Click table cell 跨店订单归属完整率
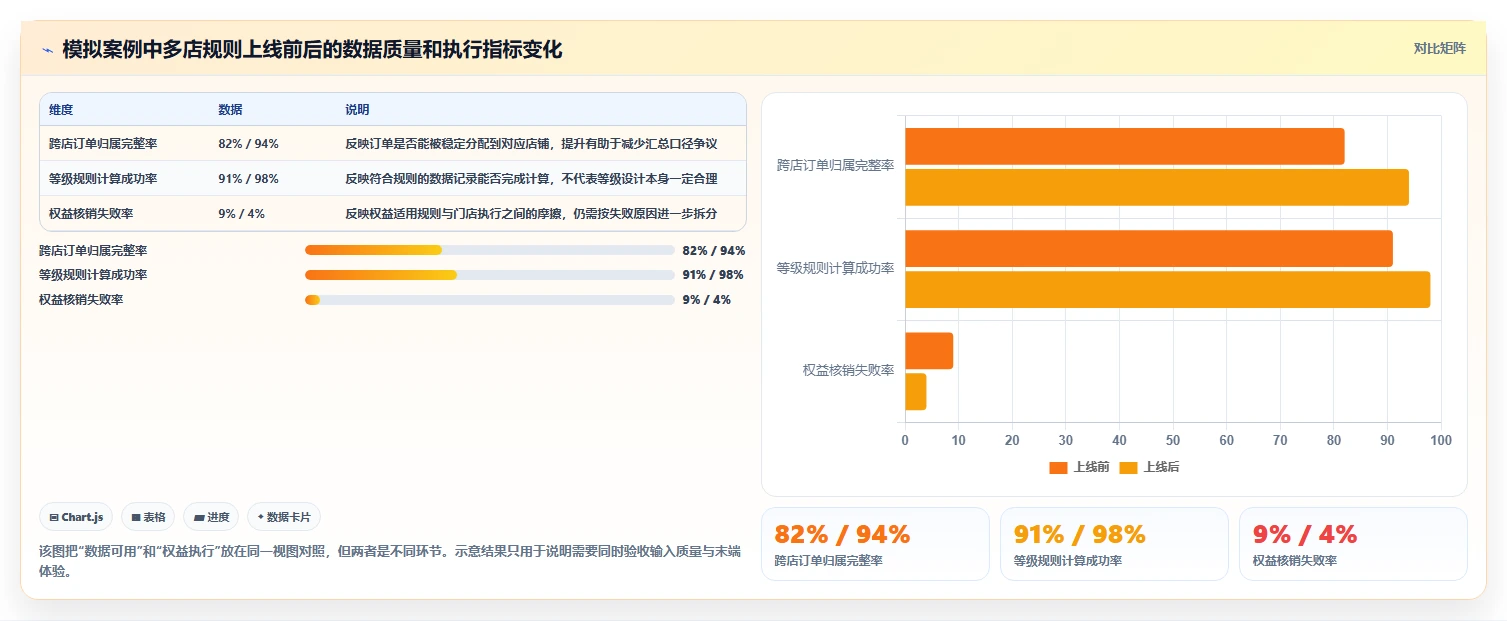The height and width of the screenshot is (621, 1507). coord(103,144)
